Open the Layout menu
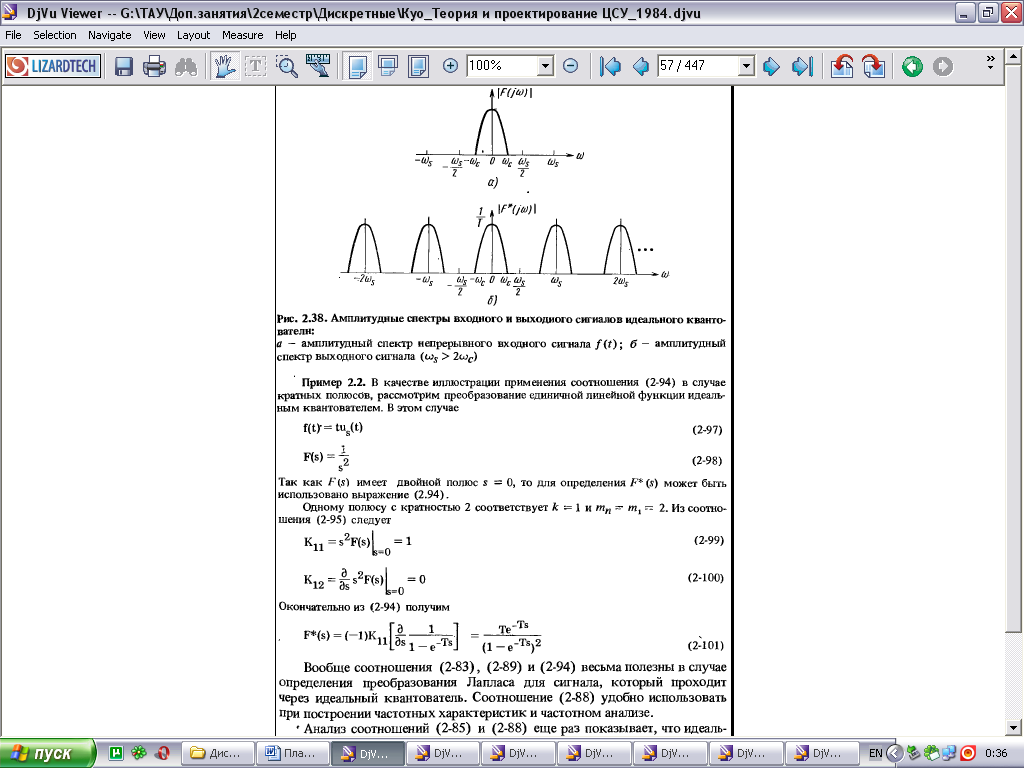The width and height of the screenshot is (1024, 768). coord(193,35)
